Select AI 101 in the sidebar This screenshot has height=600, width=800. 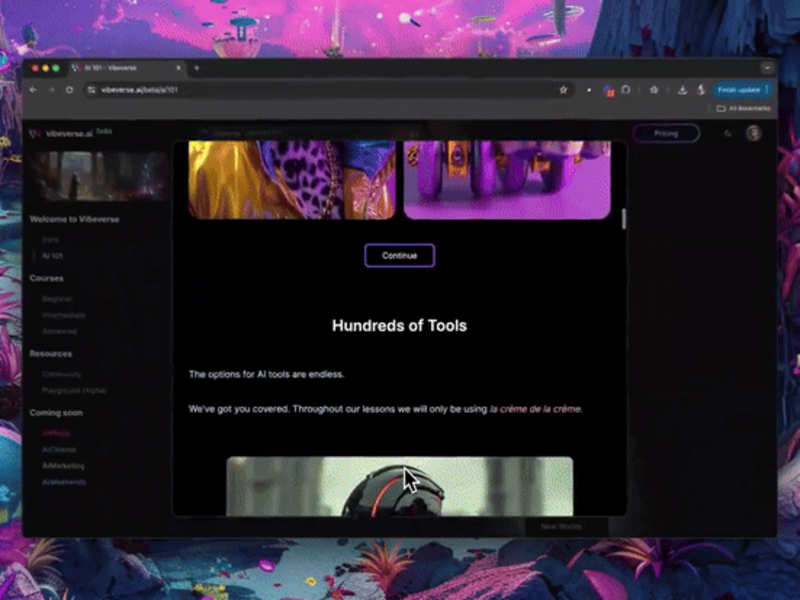[x=52, y=256]
